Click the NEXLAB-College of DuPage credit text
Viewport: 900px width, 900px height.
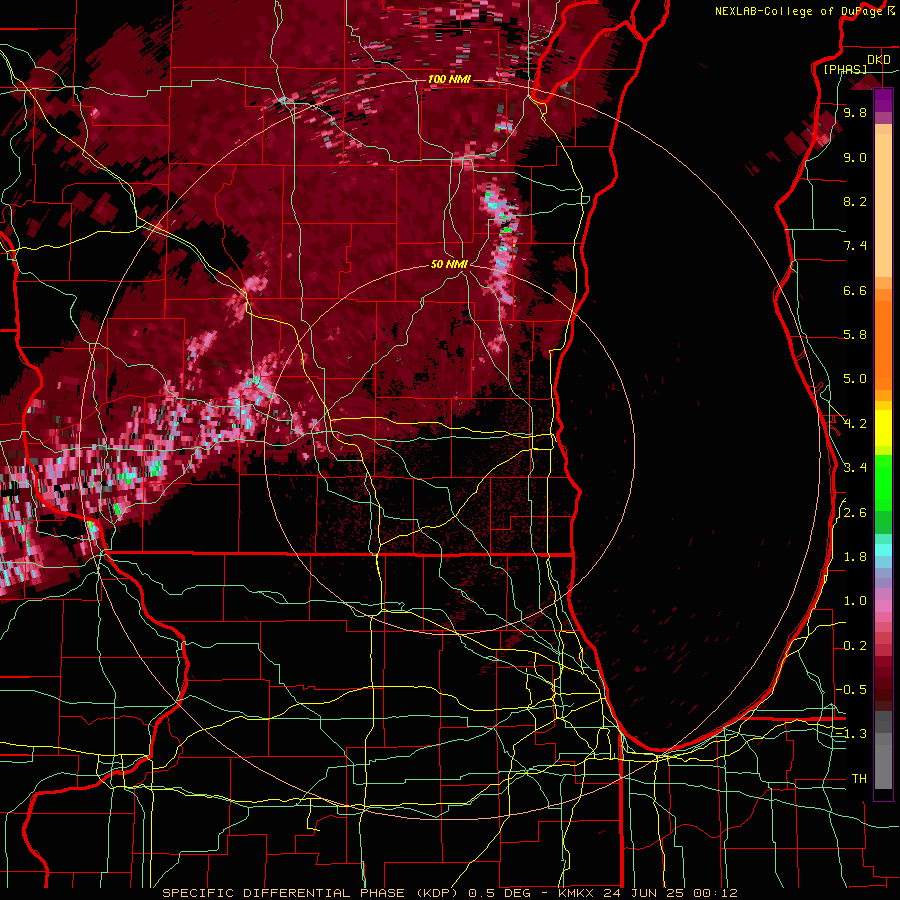coord(799,11)
